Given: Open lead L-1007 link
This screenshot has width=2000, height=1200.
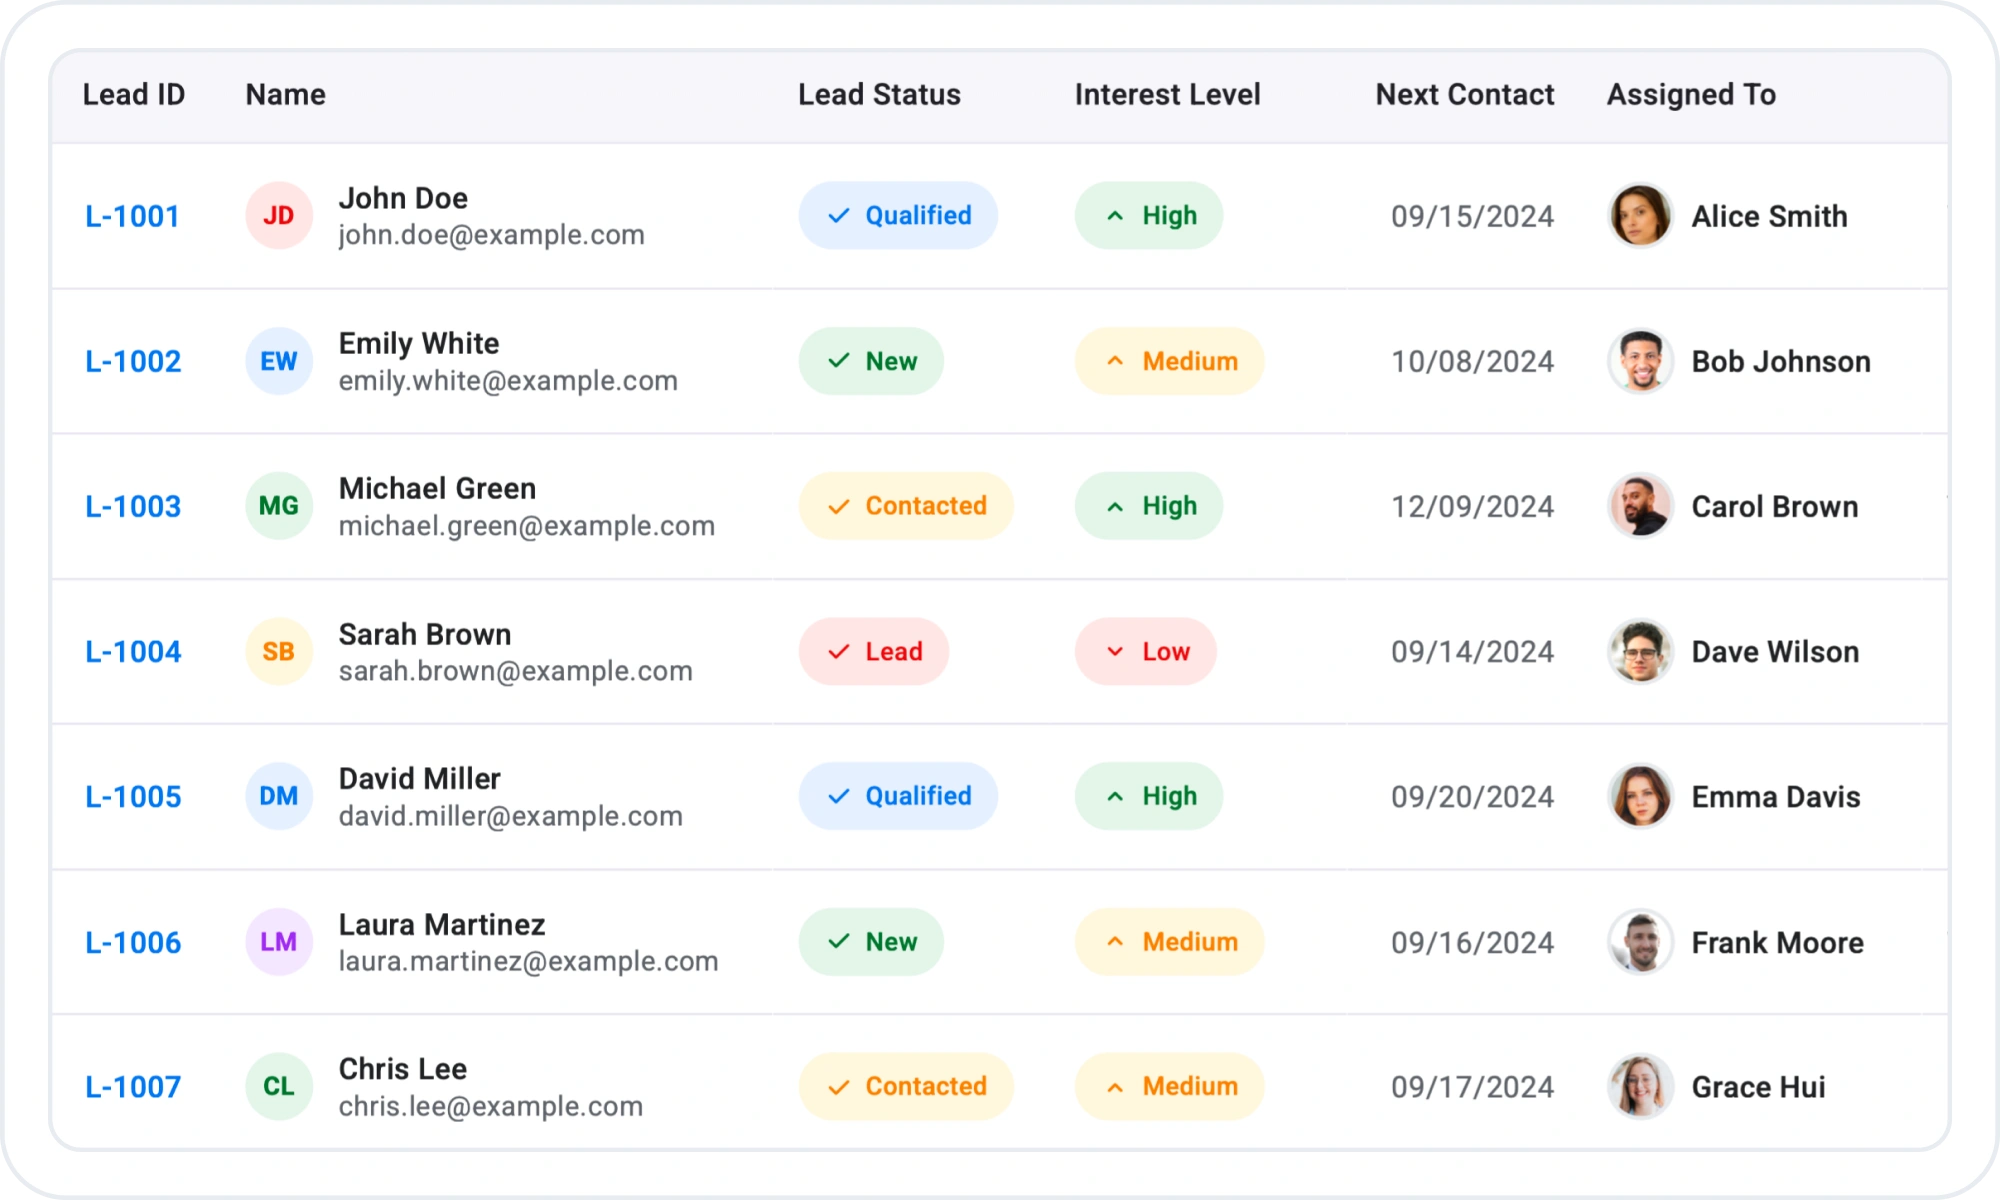Looking at the screenshot, I should (133, 1087).
